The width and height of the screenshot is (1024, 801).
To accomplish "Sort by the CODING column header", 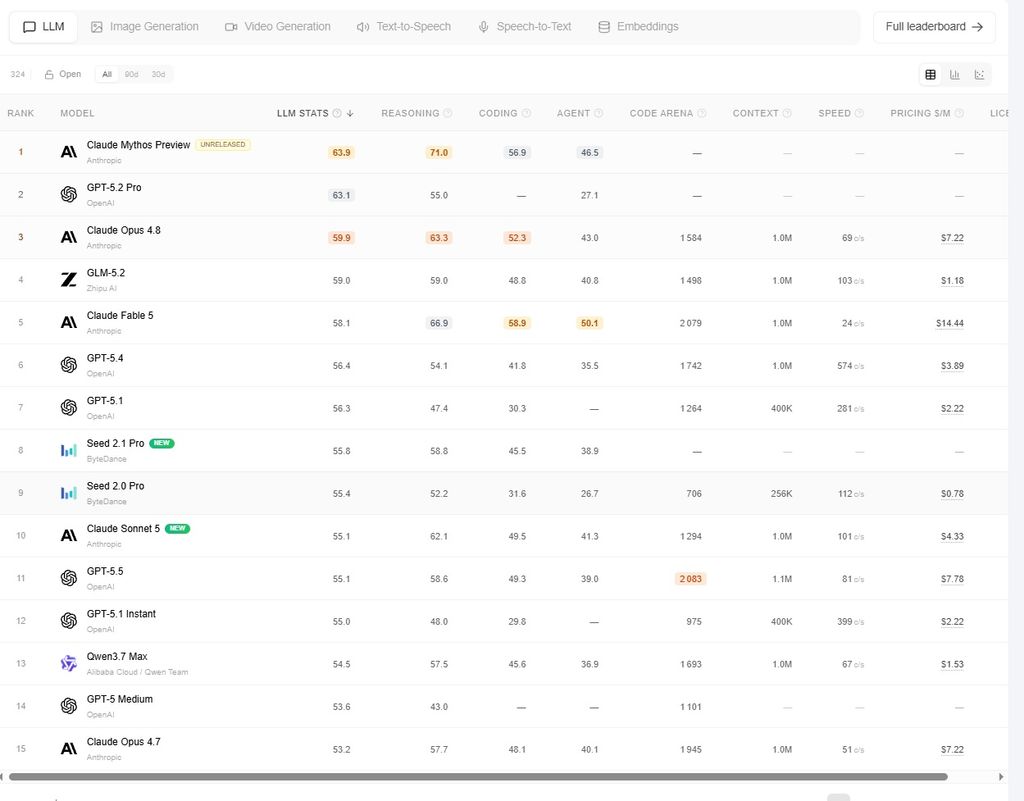I will point(498,114).
